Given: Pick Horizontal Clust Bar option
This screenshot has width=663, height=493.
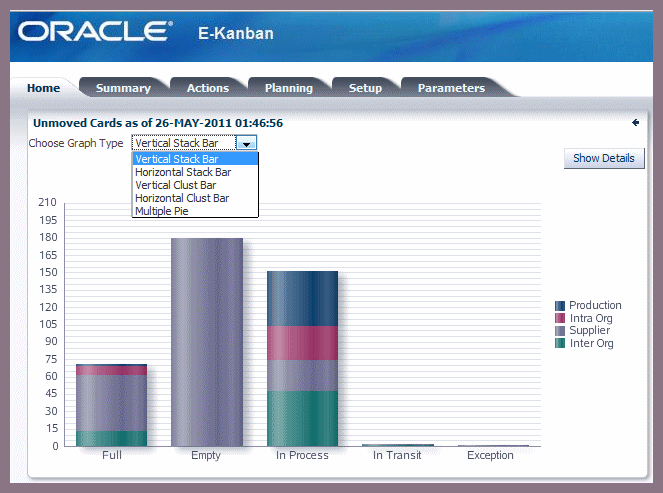Looking at the screenshot, I should tap(195, 198).
